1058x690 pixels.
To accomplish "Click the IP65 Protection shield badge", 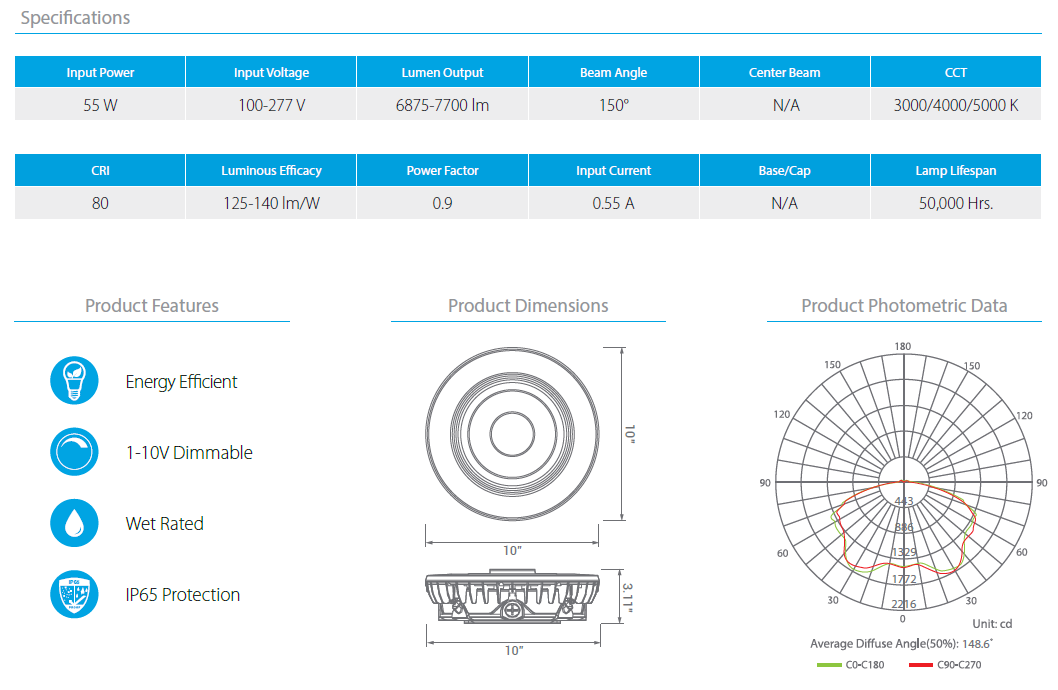I will click(x=74, y=595).
